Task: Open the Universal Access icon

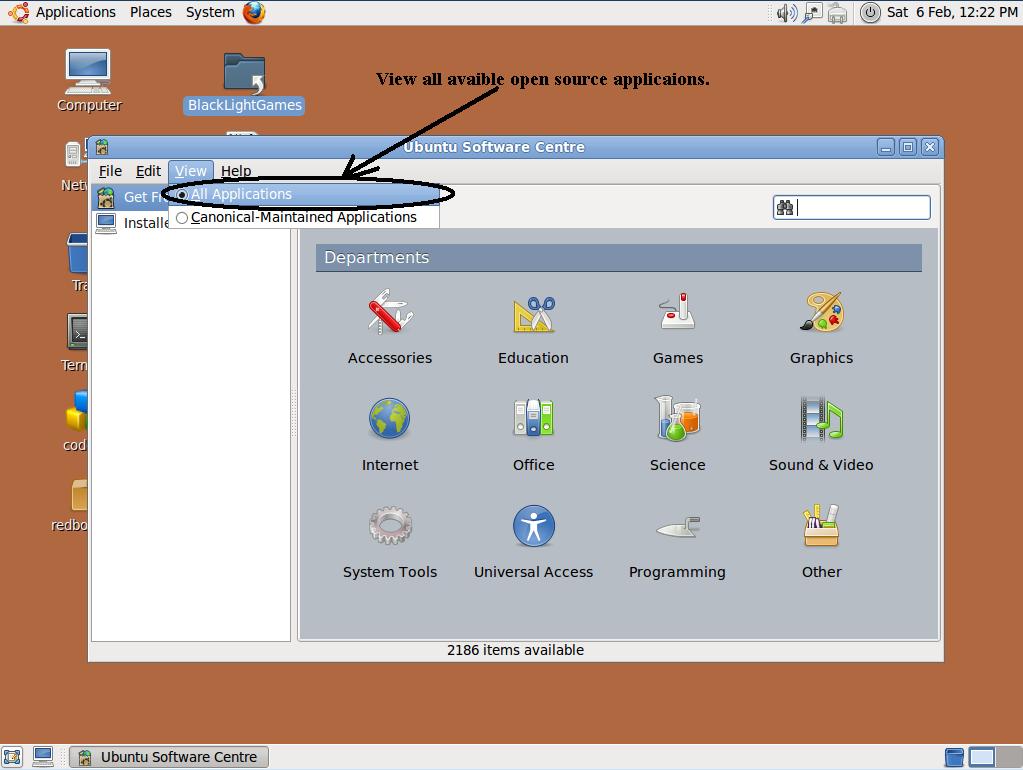Action: coord(534,525)
